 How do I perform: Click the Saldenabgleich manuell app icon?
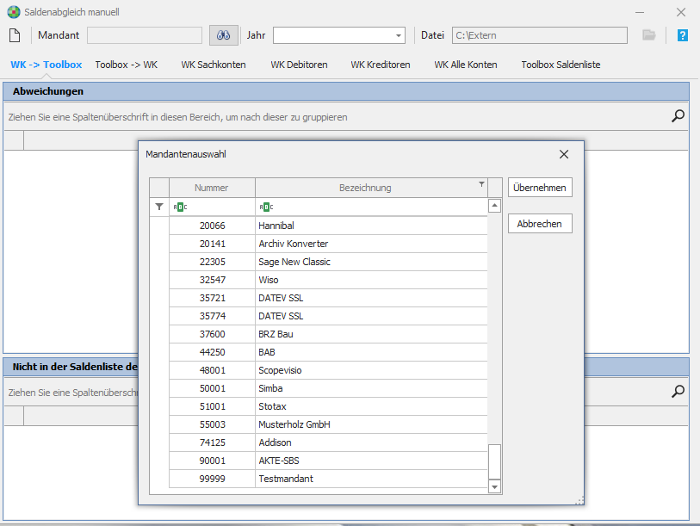[14, 12]
